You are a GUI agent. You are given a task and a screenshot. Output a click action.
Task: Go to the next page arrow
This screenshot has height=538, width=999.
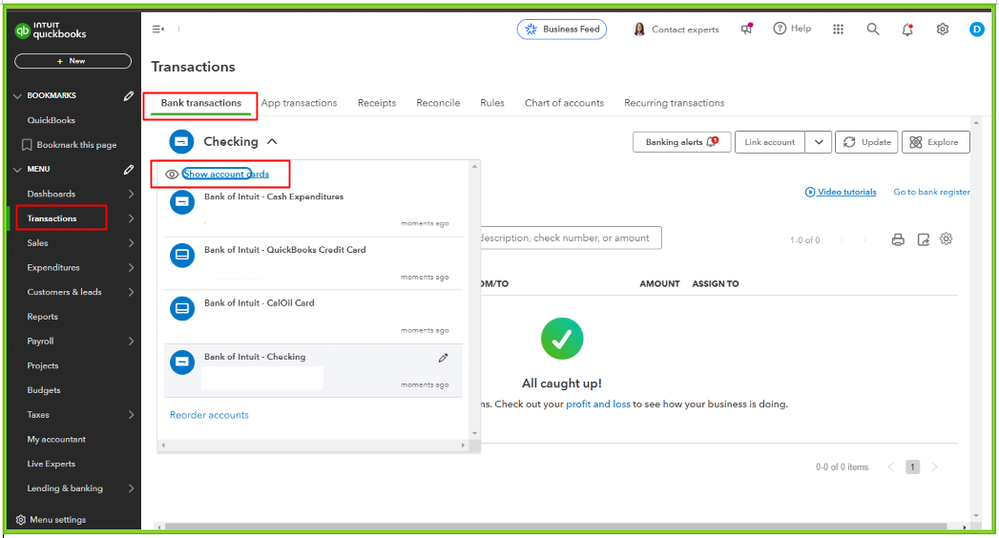pyautogui.click(x=934, y=467)
